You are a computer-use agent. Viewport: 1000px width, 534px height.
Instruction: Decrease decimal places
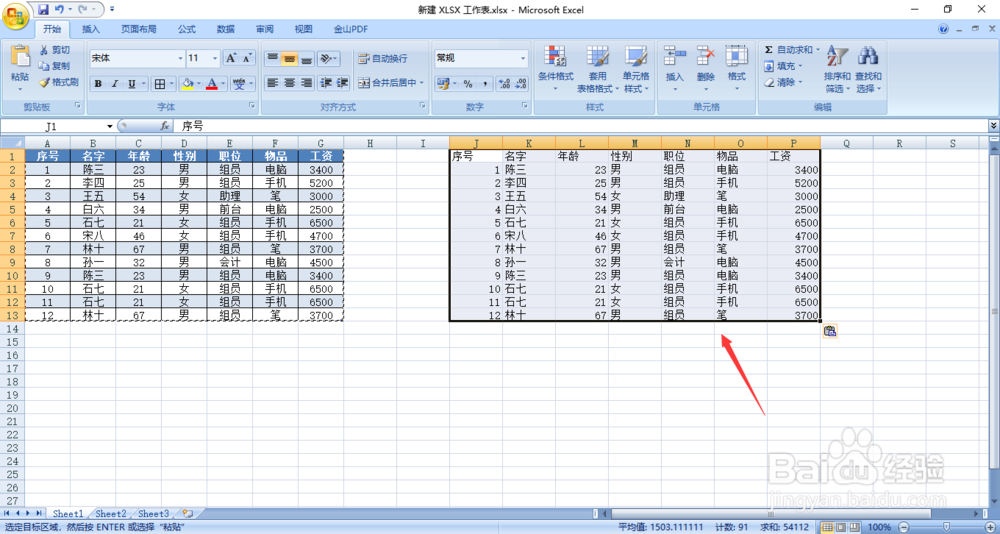(x=521, y=84)
